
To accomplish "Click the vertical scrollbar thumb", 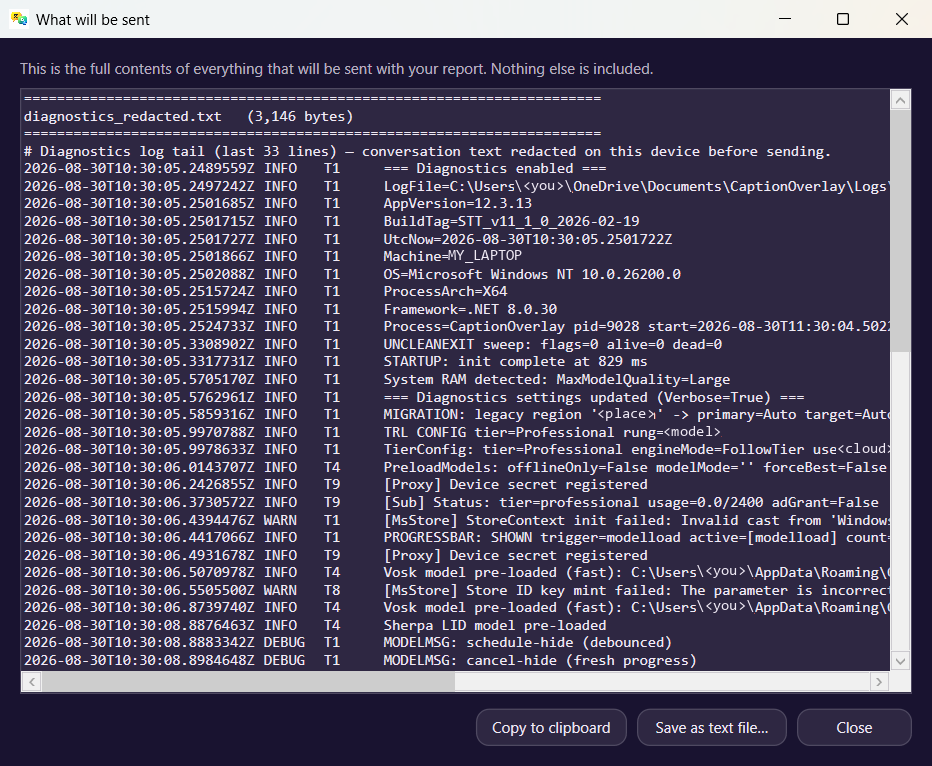I will point(900,231).
